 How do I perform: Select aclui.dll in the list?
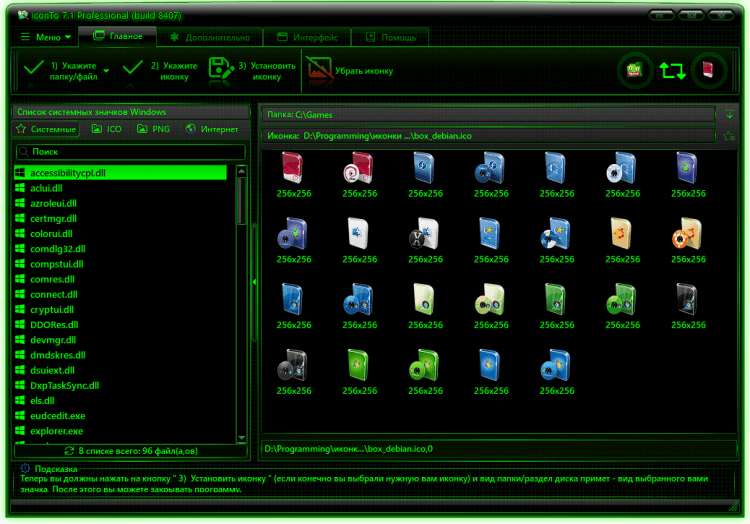[x=121, y=188]
